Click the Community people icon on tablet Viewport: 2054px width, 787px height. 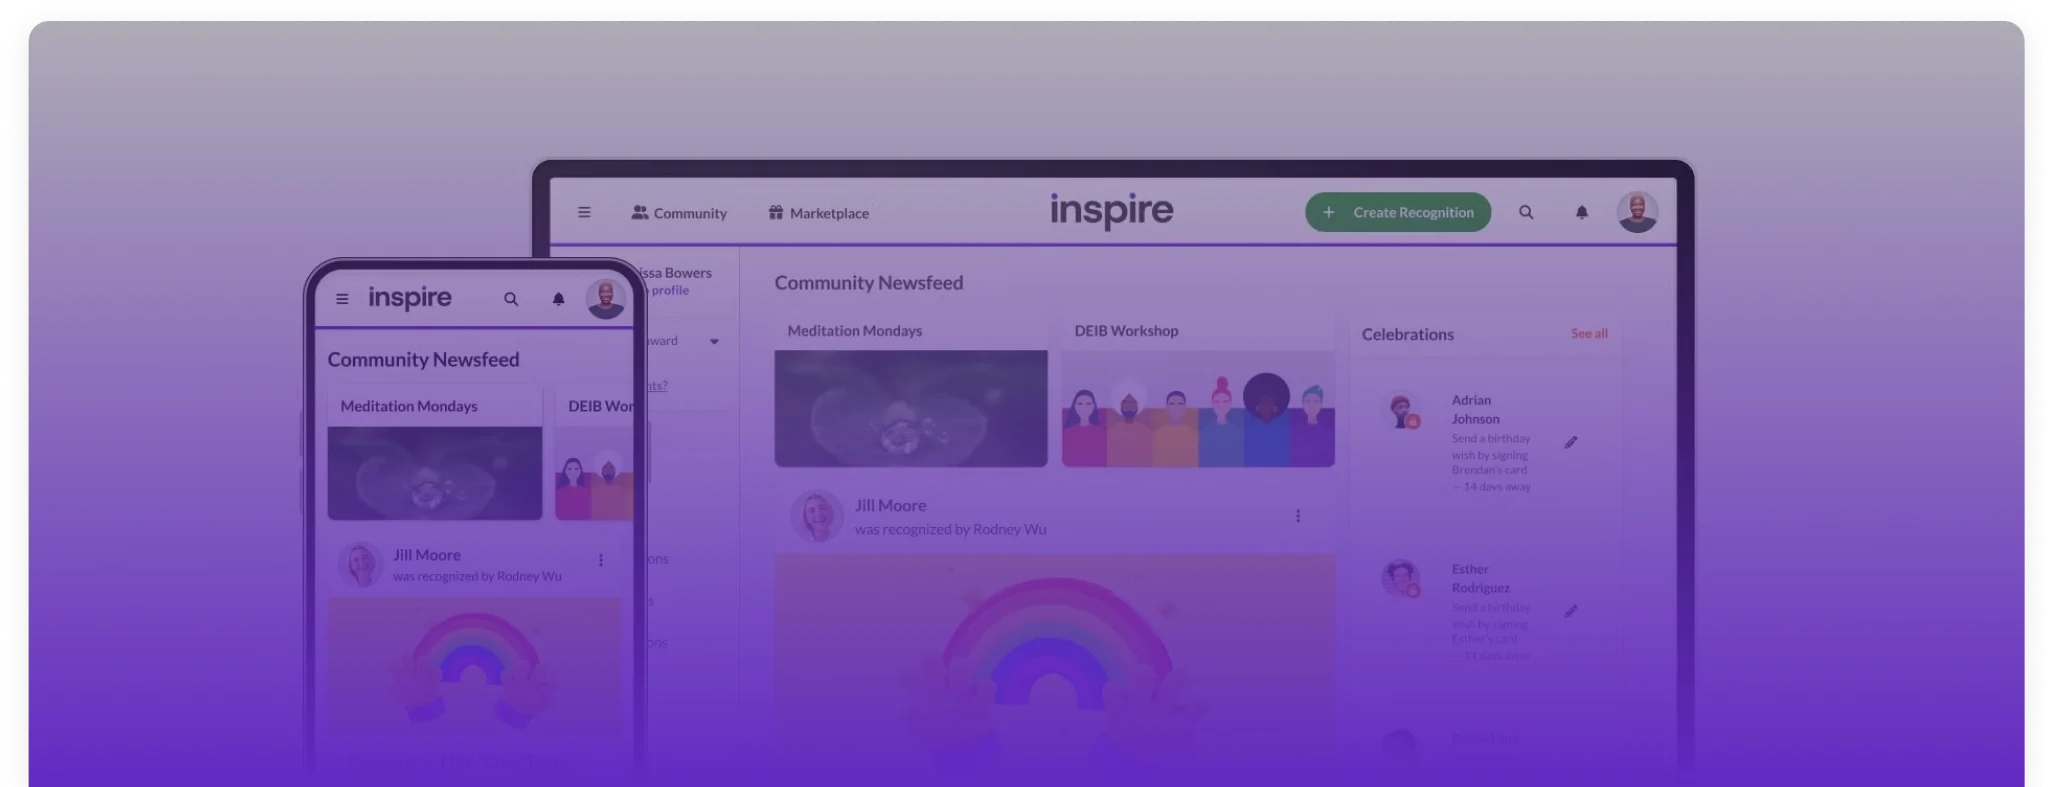point(640,212)
